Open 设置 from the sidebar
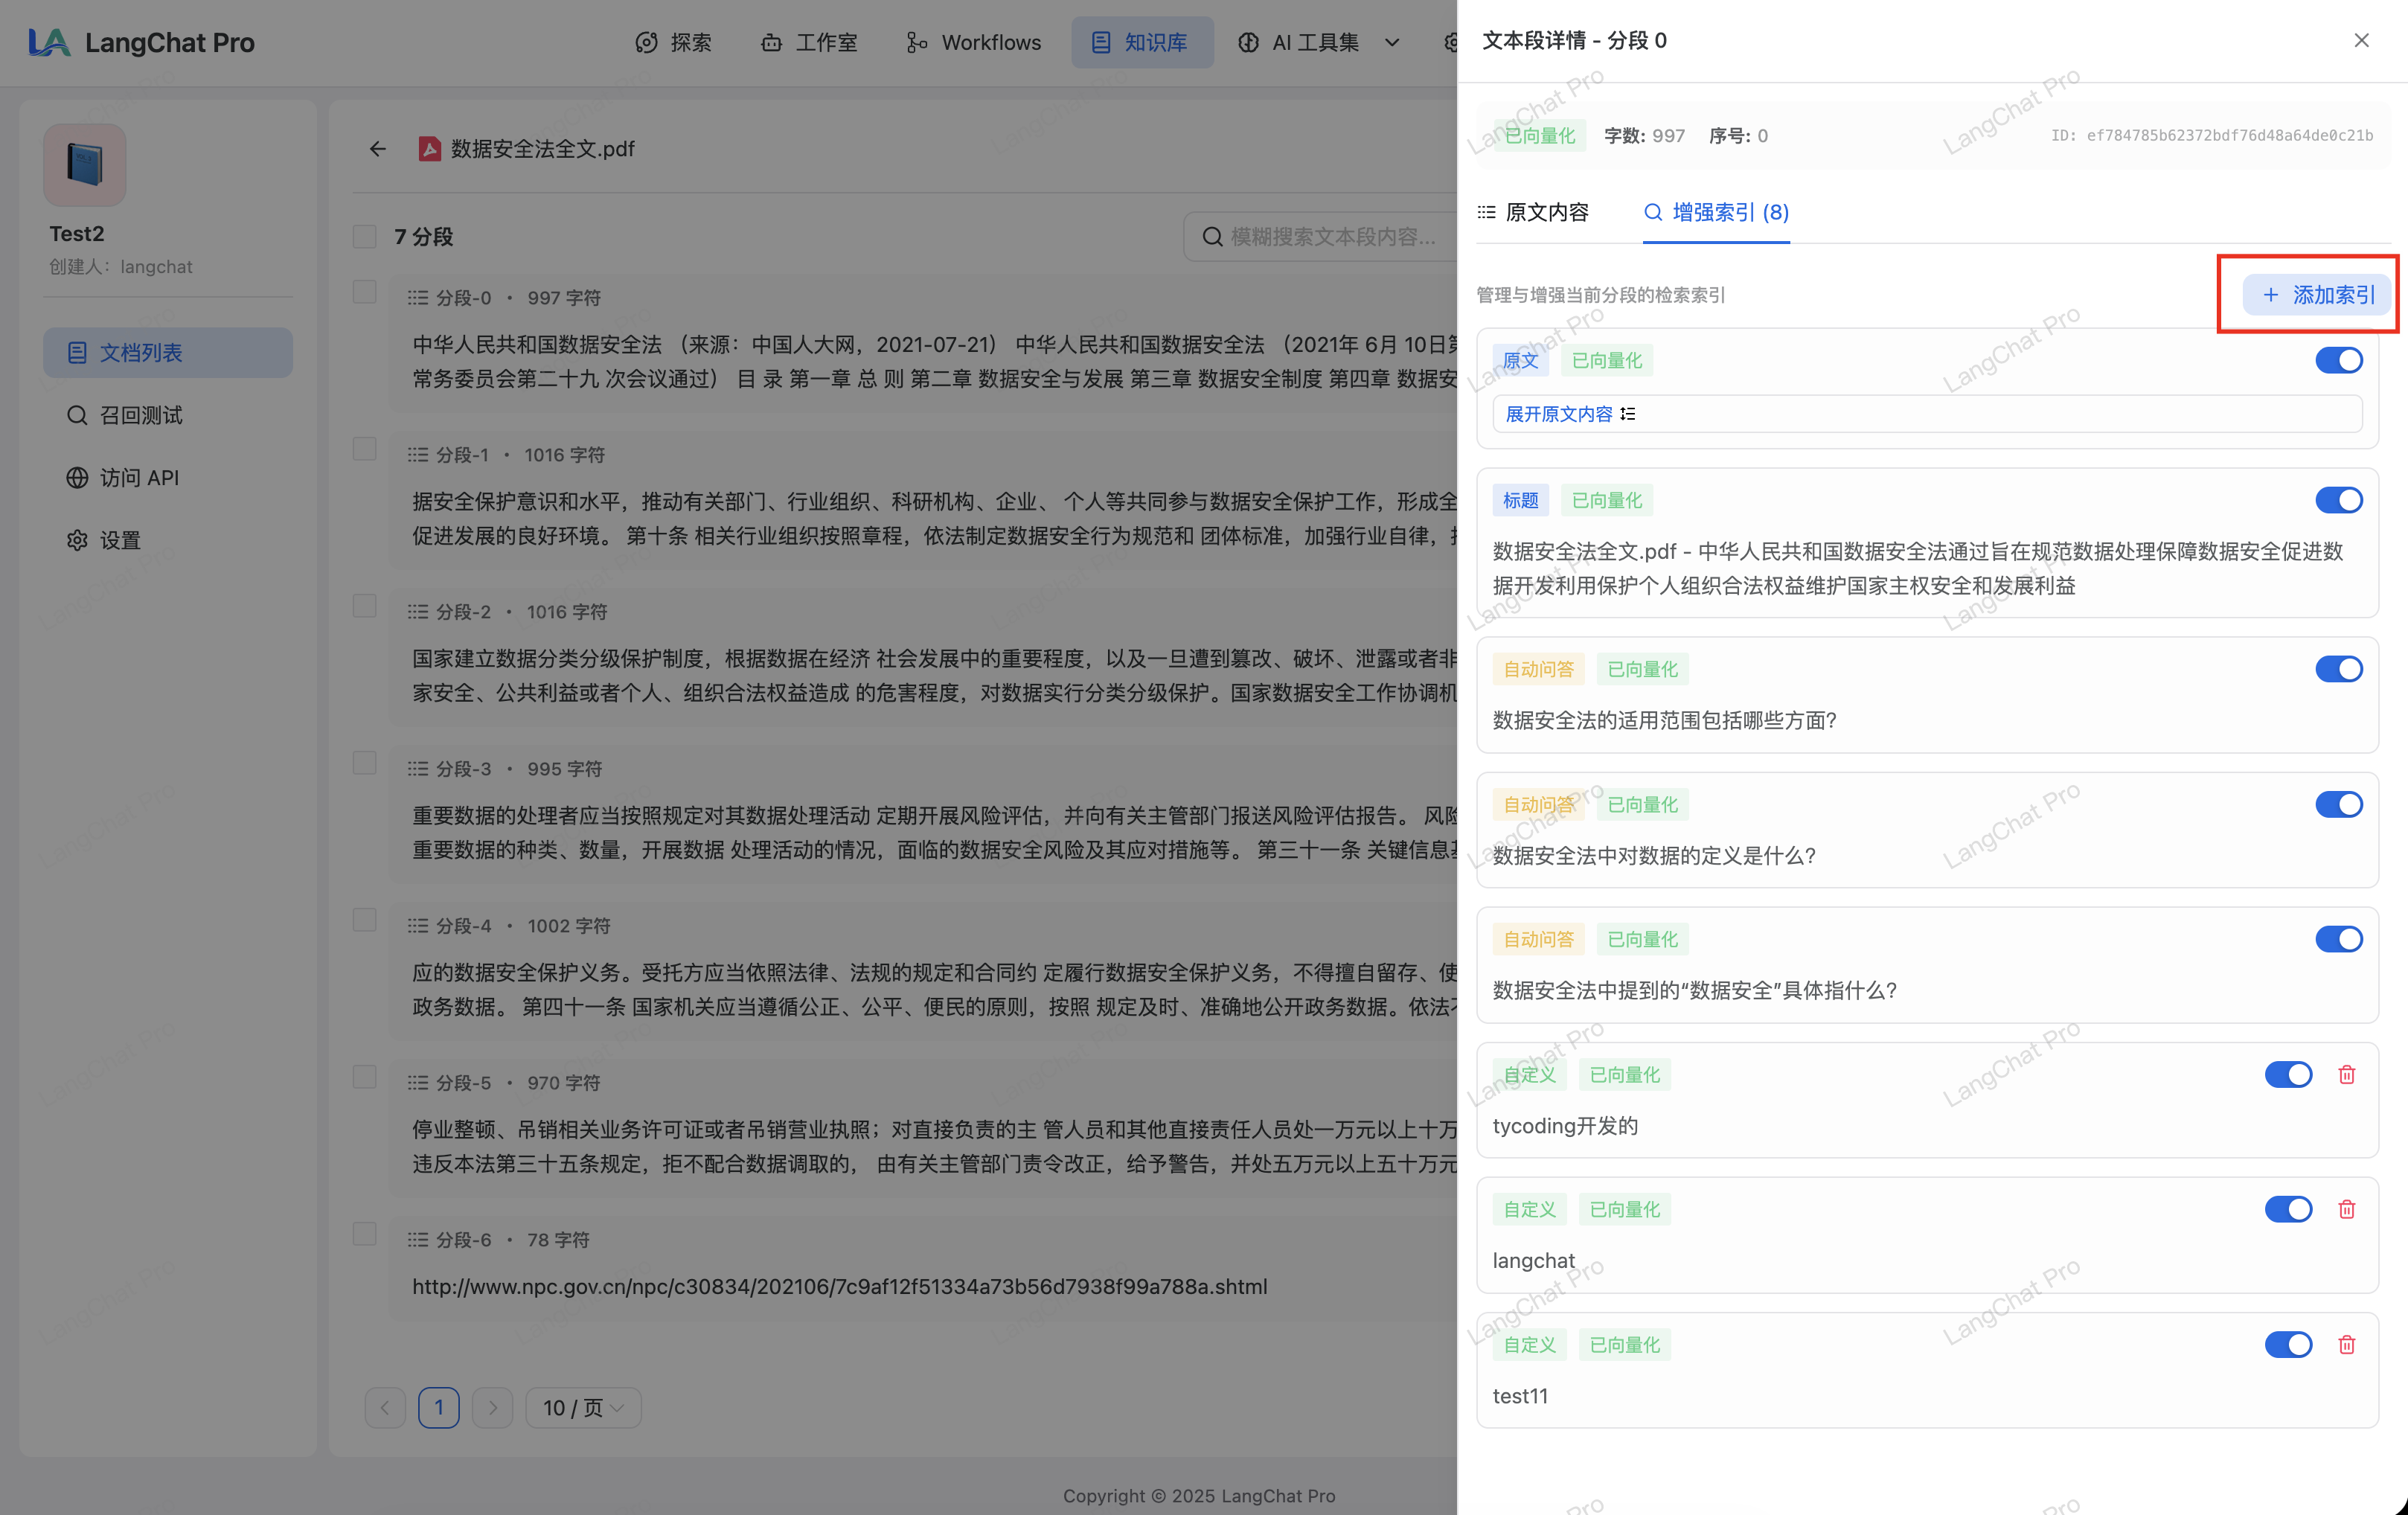Screen dimensions: 2408x1515 coord(120,540)
